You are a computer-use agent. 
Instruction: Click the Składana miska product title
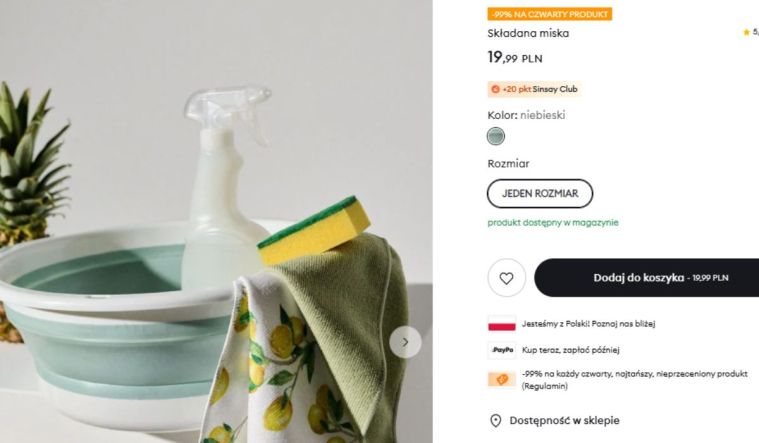click(528, 33)
